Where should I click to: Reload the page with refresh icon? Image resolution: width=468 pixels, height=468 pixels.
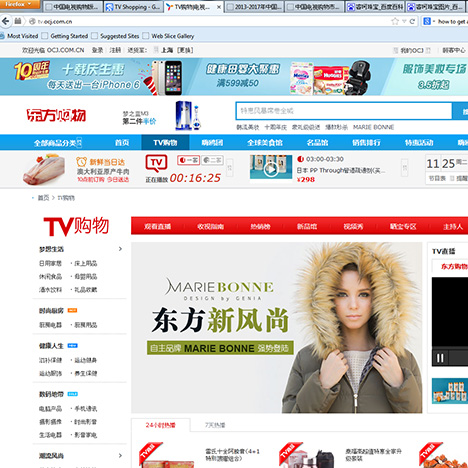(412, 21)
